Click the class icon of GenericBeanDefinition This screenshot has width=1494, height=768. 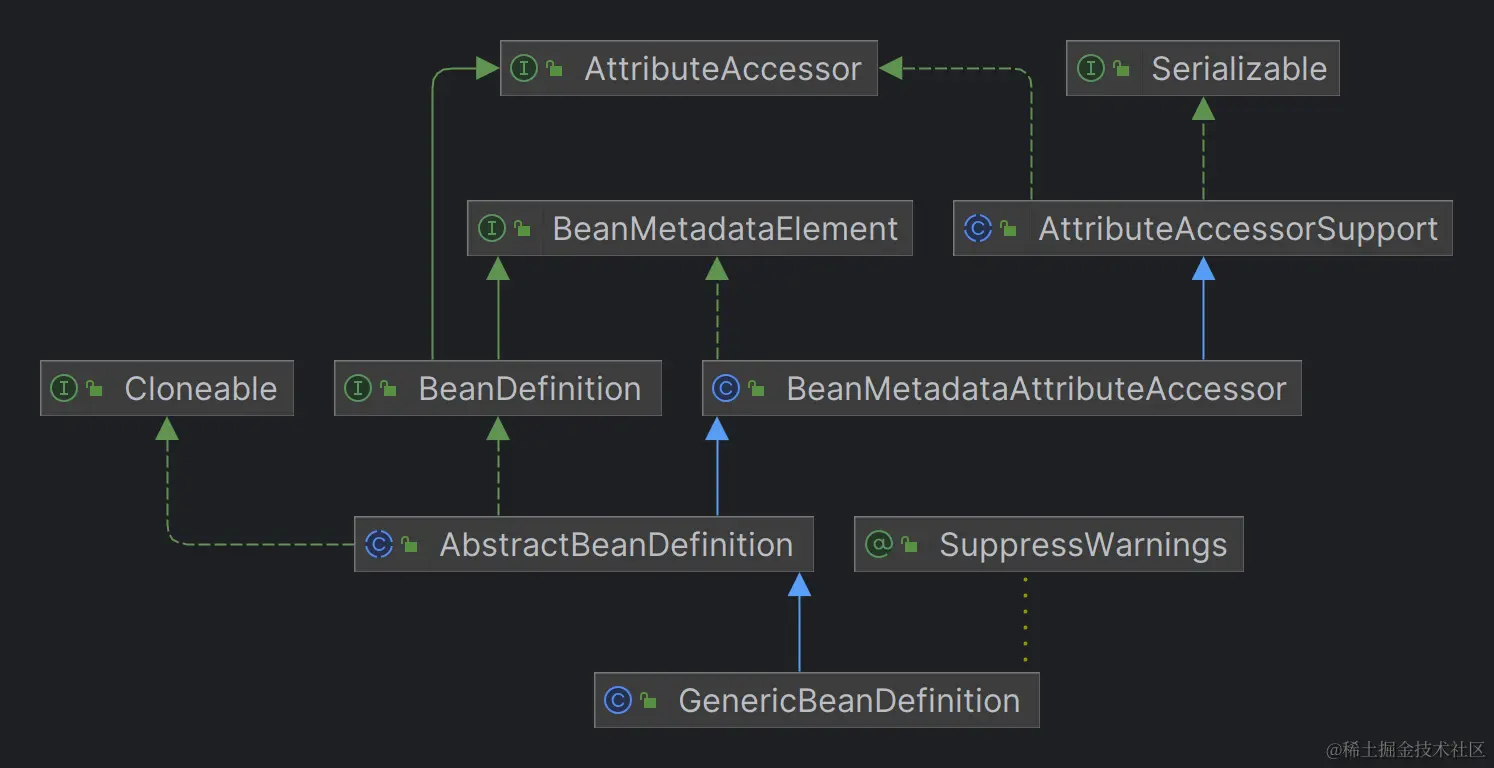click(619, 700)
